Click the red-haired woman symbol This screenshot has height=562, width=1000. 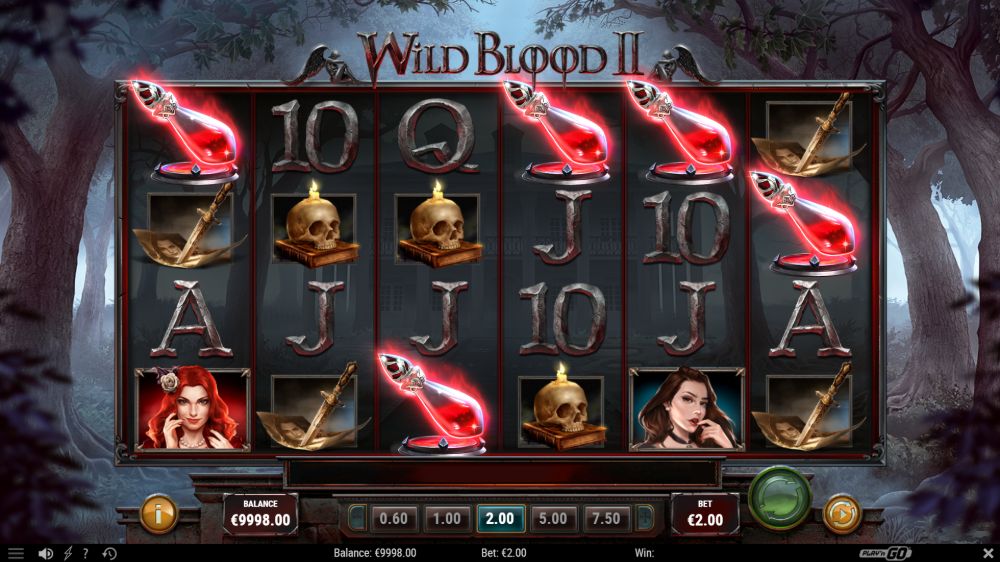coord(191,409)
